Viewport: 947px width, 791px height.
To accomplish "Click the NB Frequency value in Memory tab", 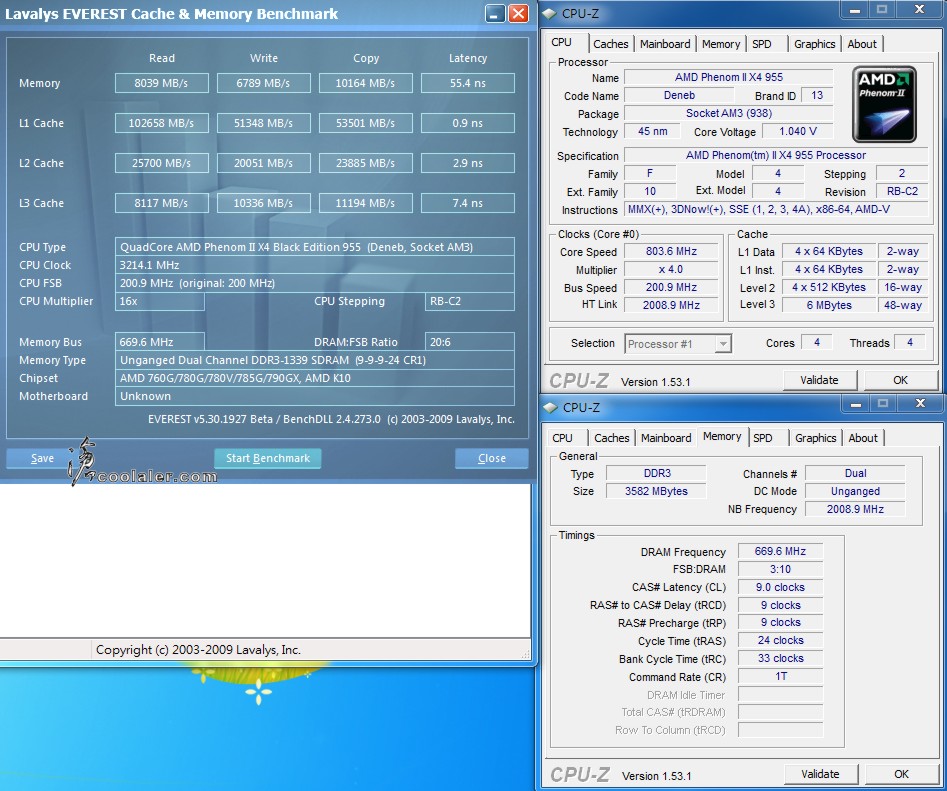I will point(855,509).
